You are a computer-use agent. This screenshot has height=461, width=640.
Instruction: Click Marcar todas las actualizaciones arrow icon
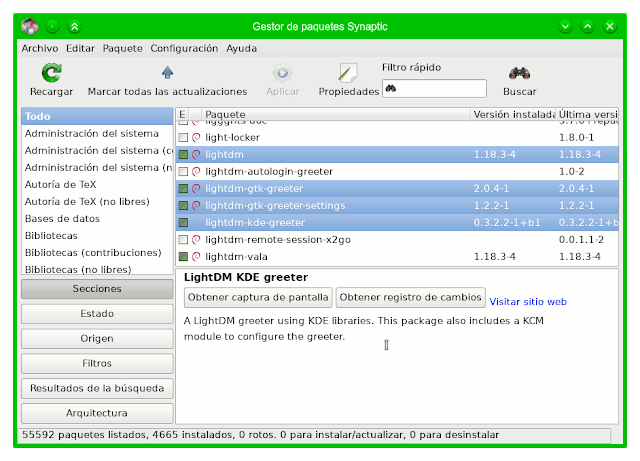pyautogui.click(x=167, y=73)
